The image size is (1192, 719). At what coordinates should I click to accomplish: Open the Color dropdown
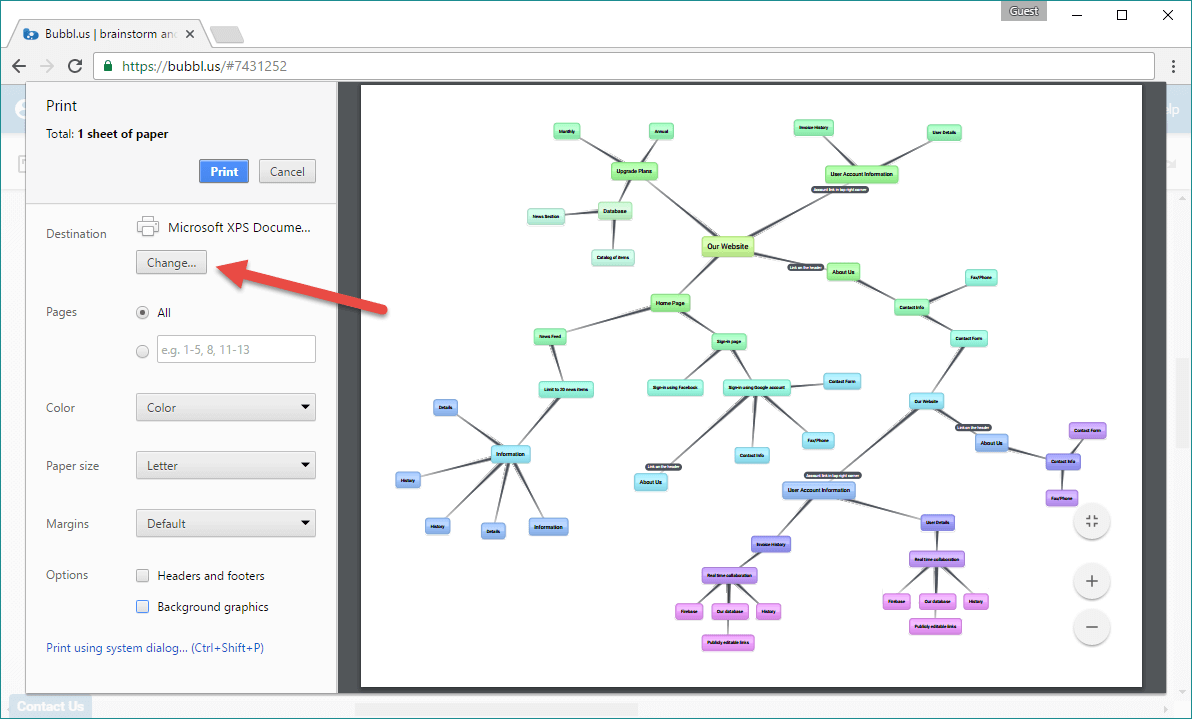(x=226, y=407)
